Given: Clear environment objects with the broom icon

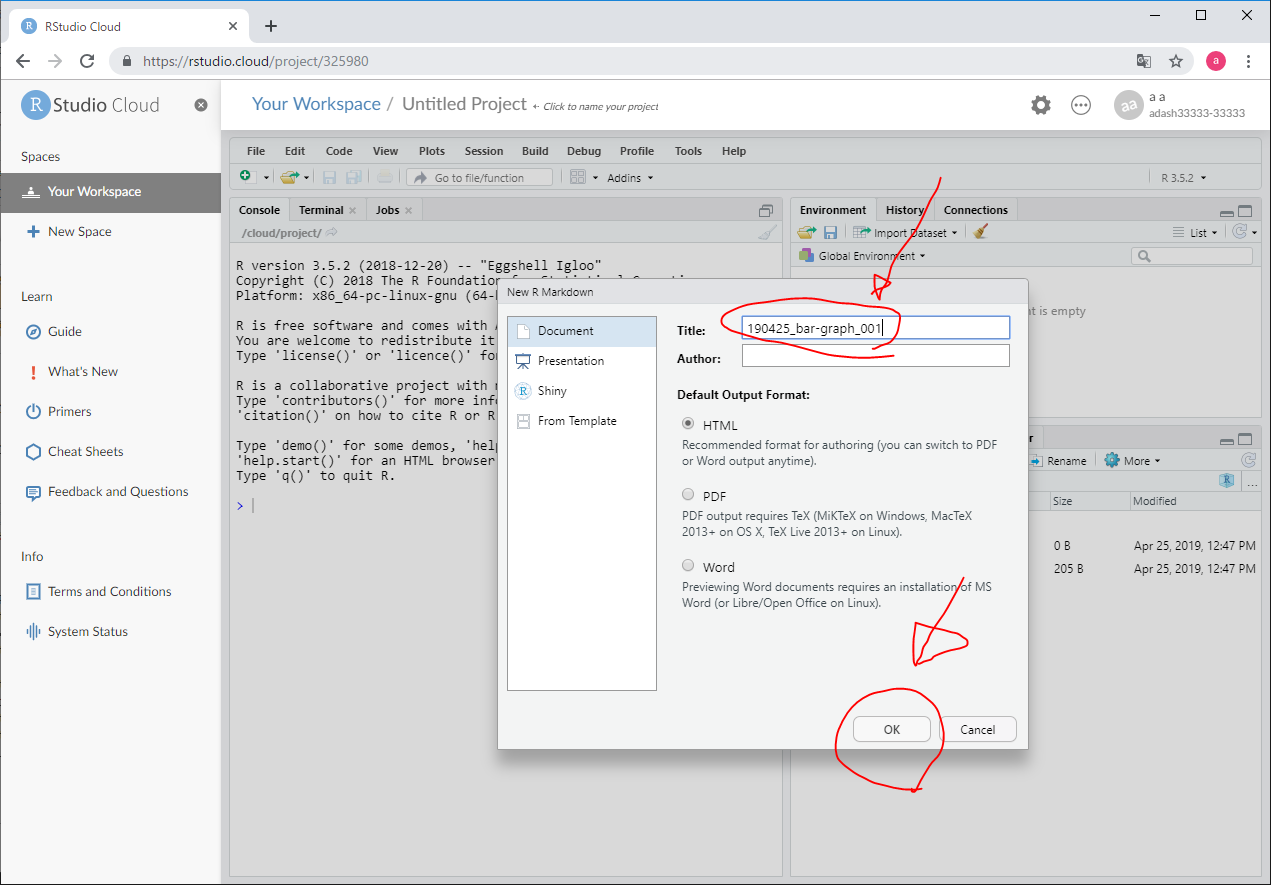Looking at the screenshot, I should 981,232.
